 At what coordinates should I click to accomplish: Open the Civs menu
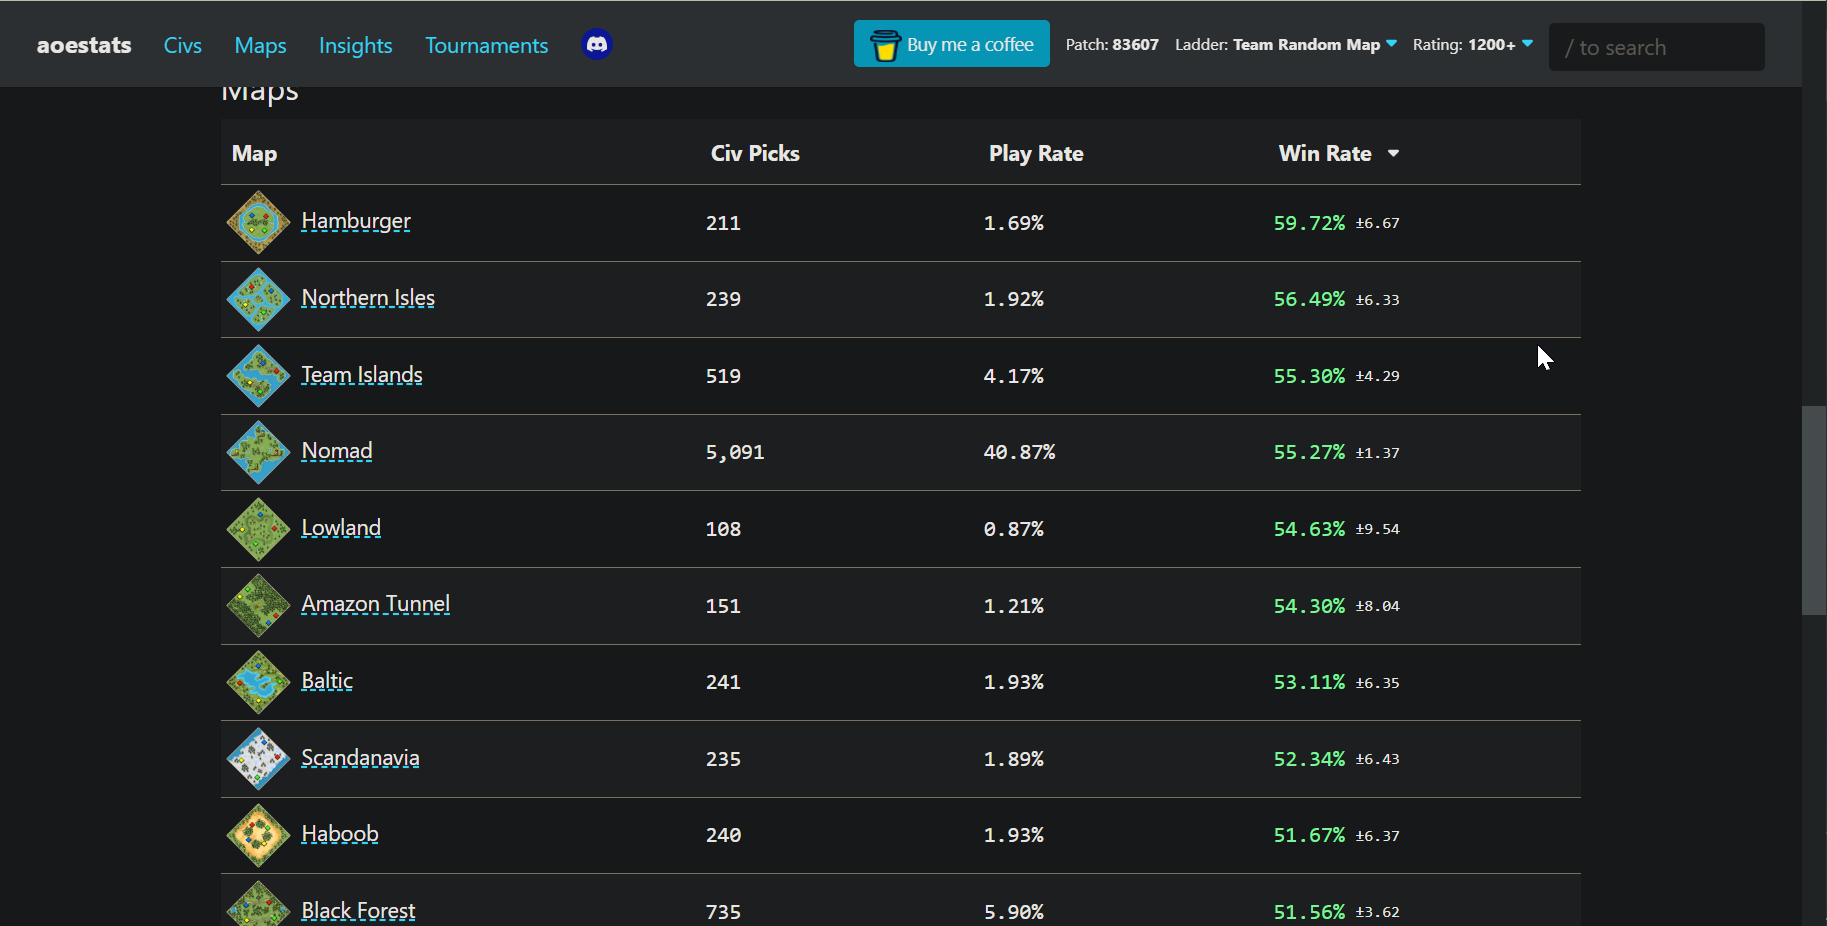(x=183, y=45)
